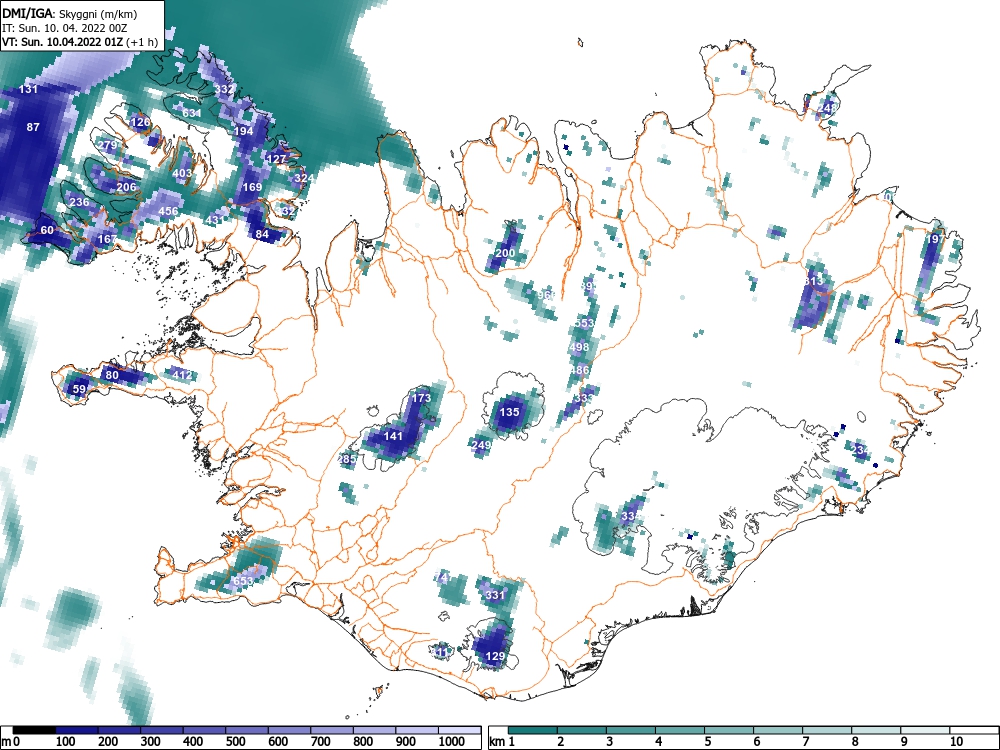Select the legend swatch between 500 and 600 m
Viewport: 1000px width, 750px height.
(x=247, y=730)
